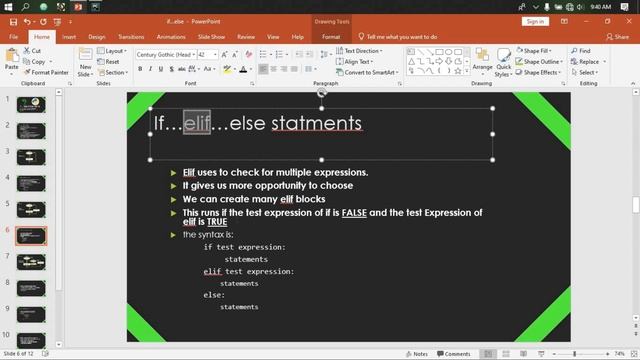This screenshot has height=360, width=640.
Task: Expand the Section dropdown
Action: [113, 72]
